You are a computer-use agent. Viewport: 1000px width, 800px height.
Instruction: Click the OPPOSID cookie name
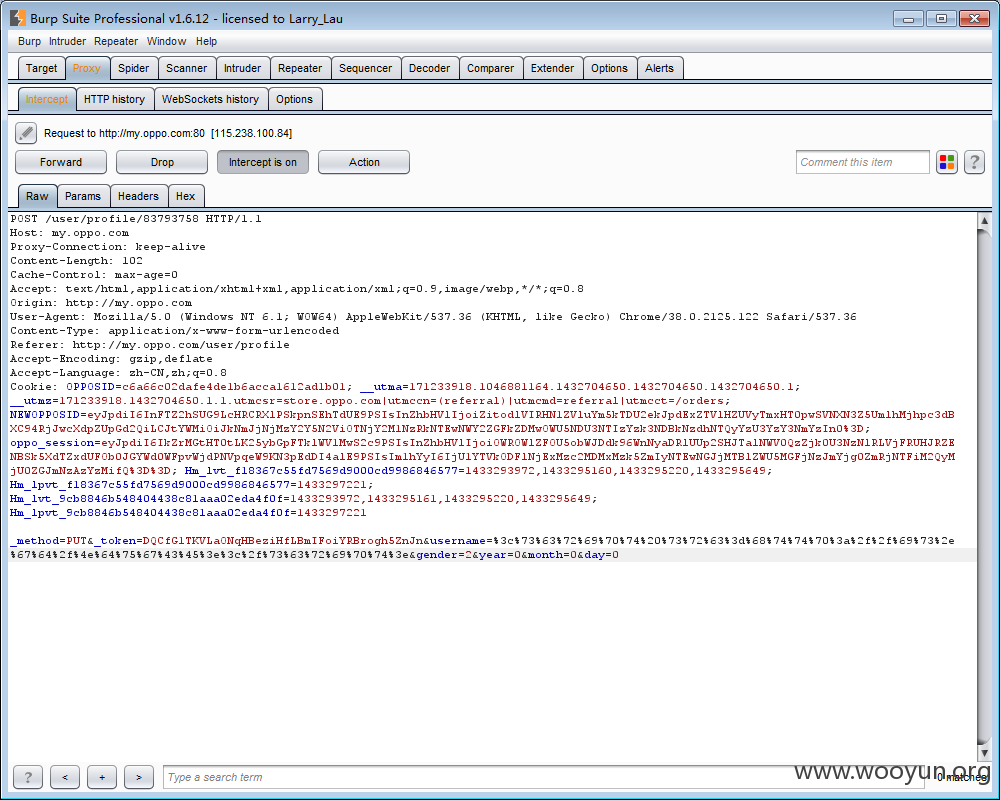coord(91,387)
